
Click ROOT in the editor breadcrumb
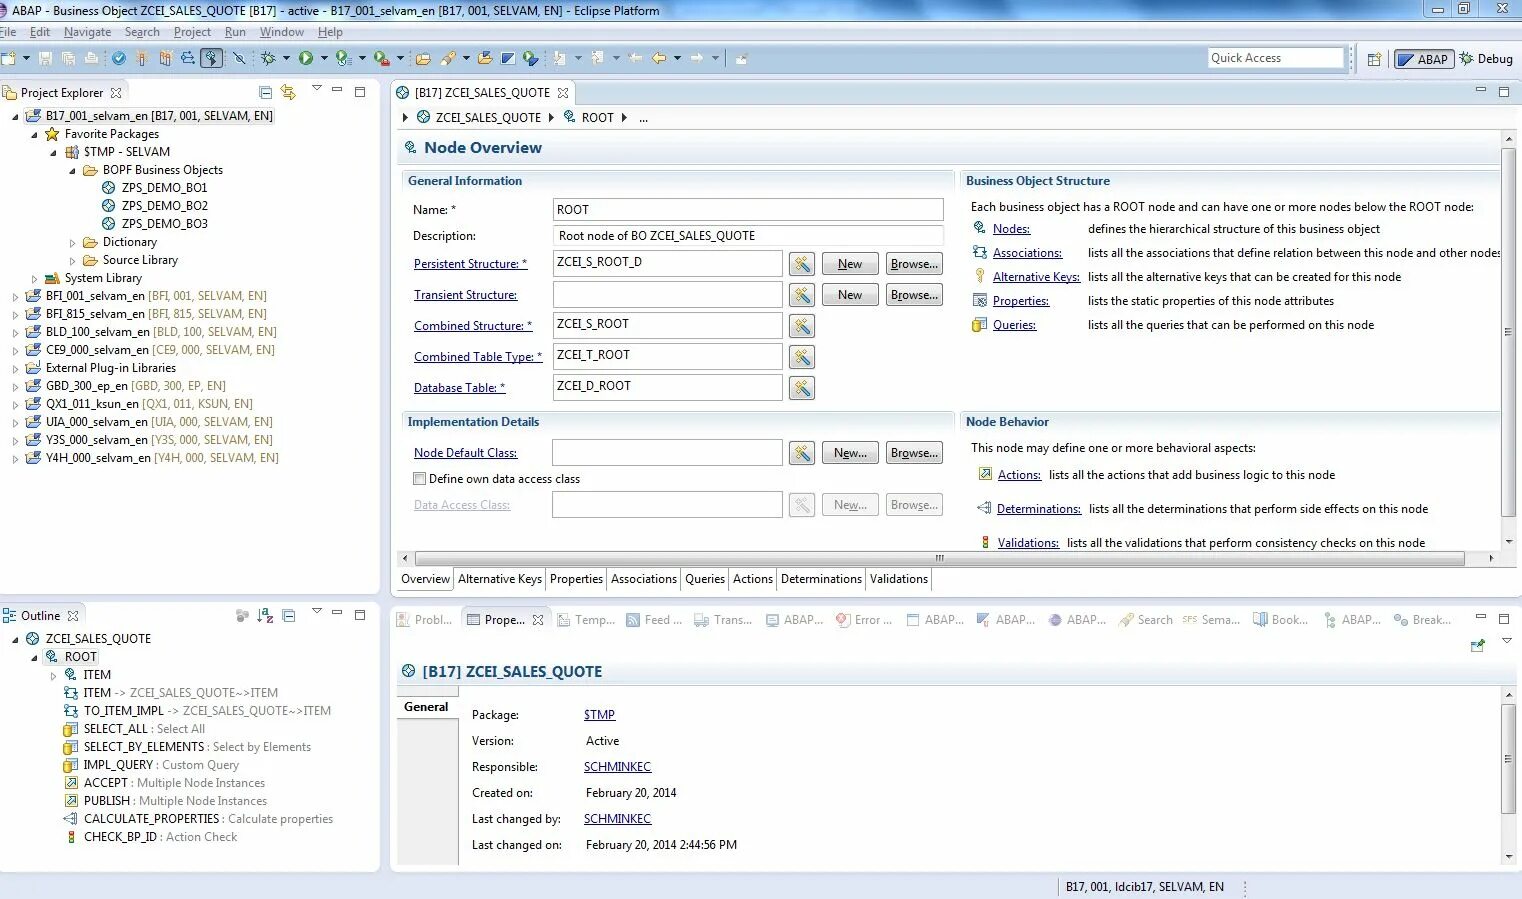point(597,118)
